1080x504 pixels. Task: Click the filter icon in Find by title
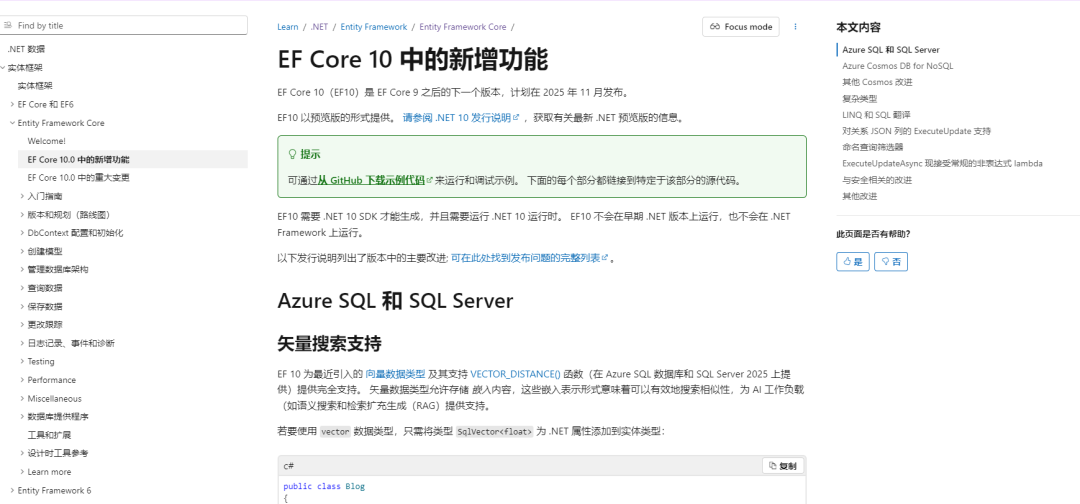10,25
